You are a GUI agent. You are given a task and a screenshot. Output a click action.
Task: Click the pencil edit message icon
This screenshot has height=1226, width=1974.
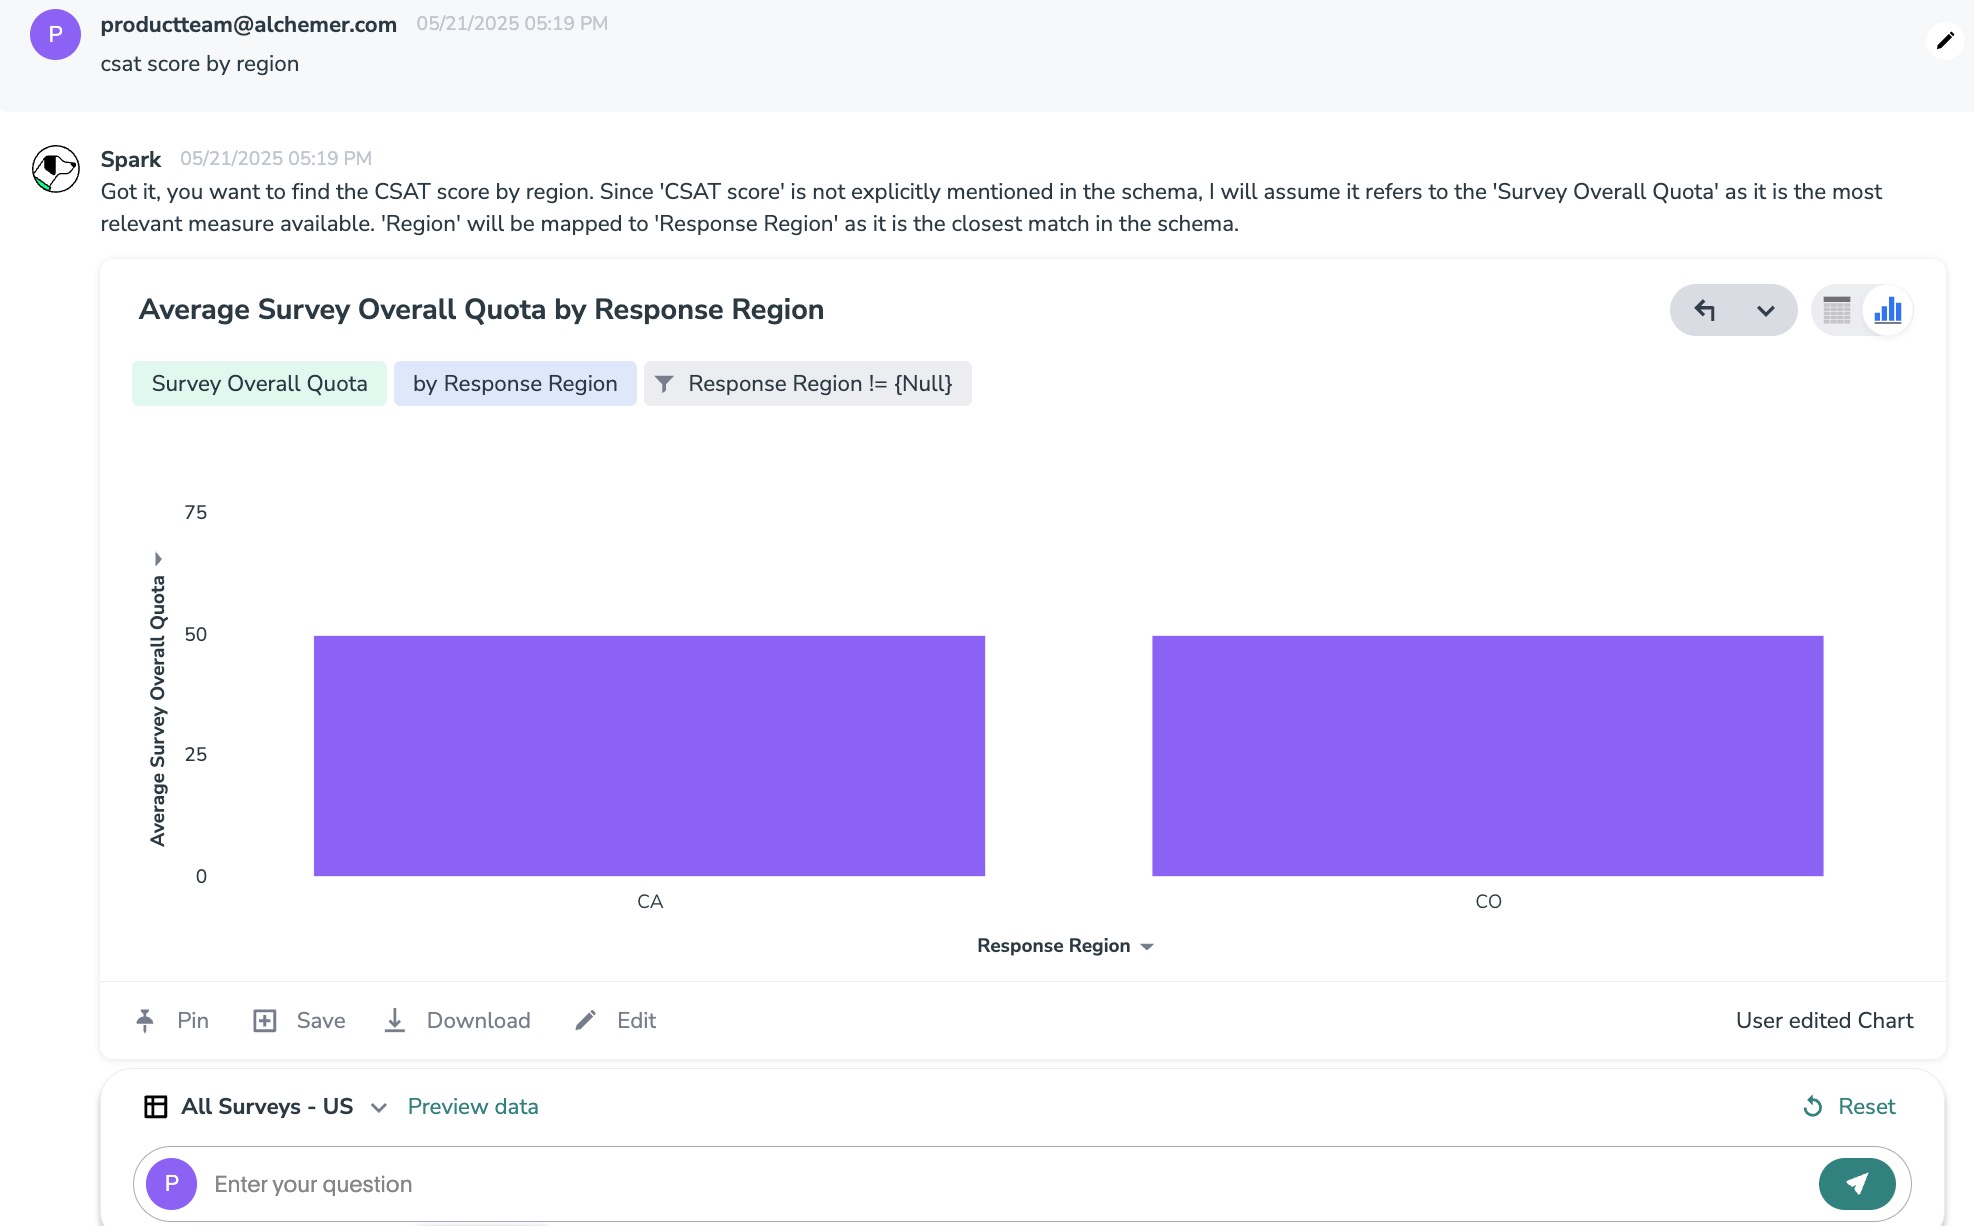click(1944, 41)
